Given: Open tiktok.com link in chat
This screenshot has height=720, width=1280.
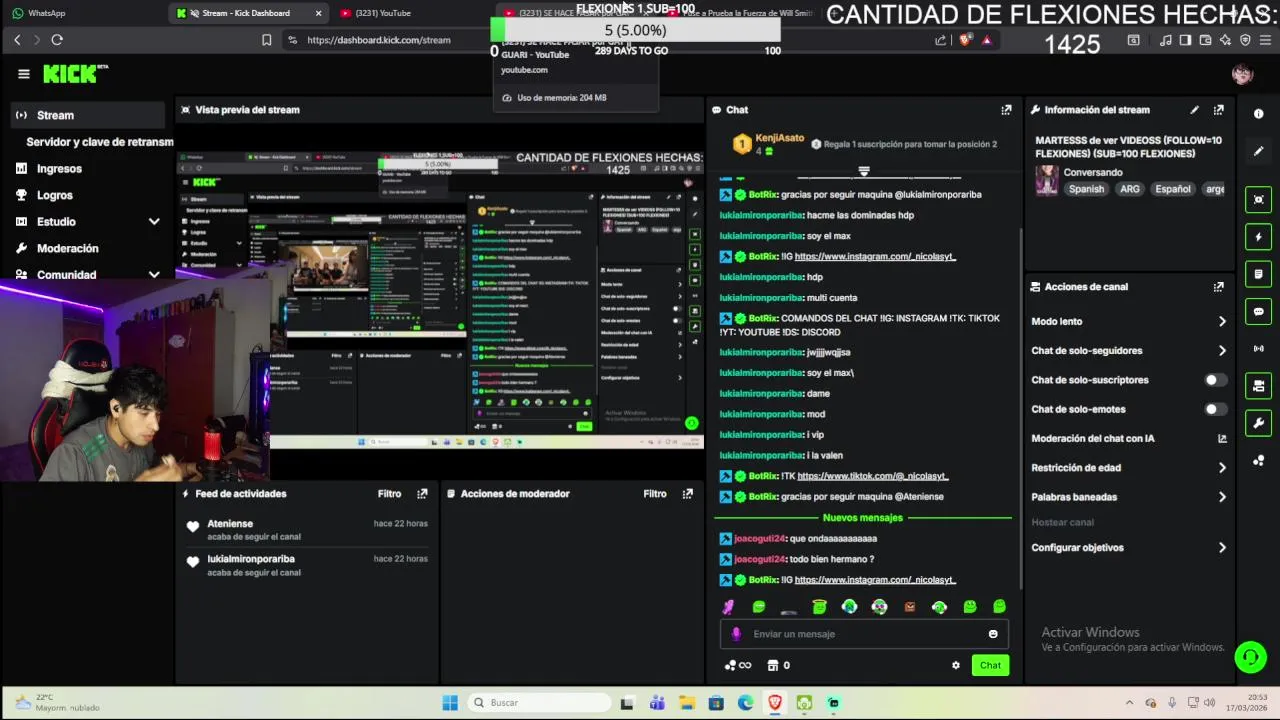Looking at the screenshot, I should tap(873, 476).
